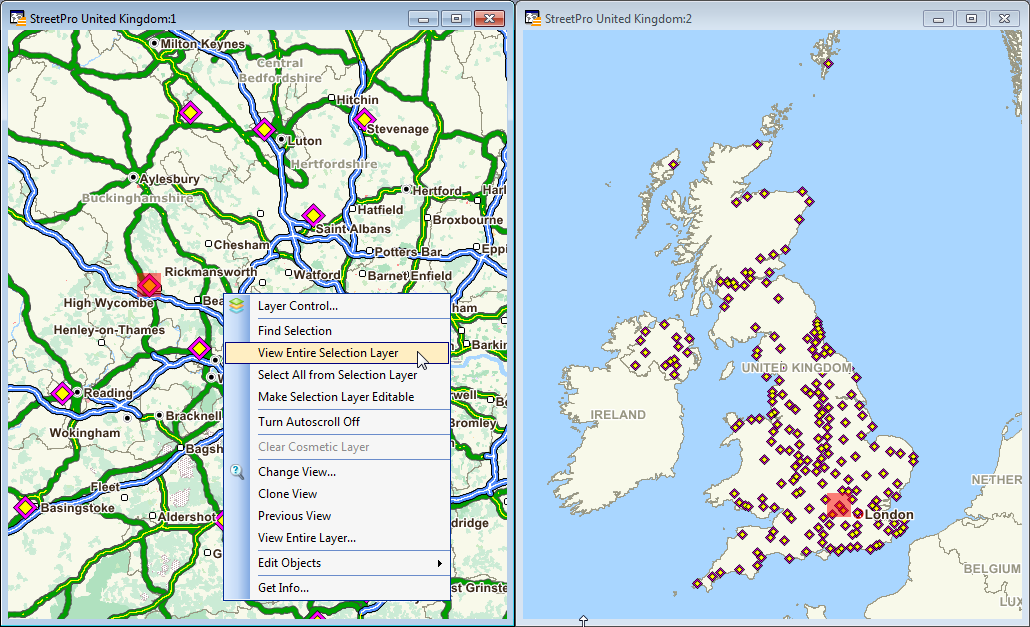Click the Central Bedfordshire label
Screen dimensions: 1030x627
pyautogui.click(x=280, y=70)
